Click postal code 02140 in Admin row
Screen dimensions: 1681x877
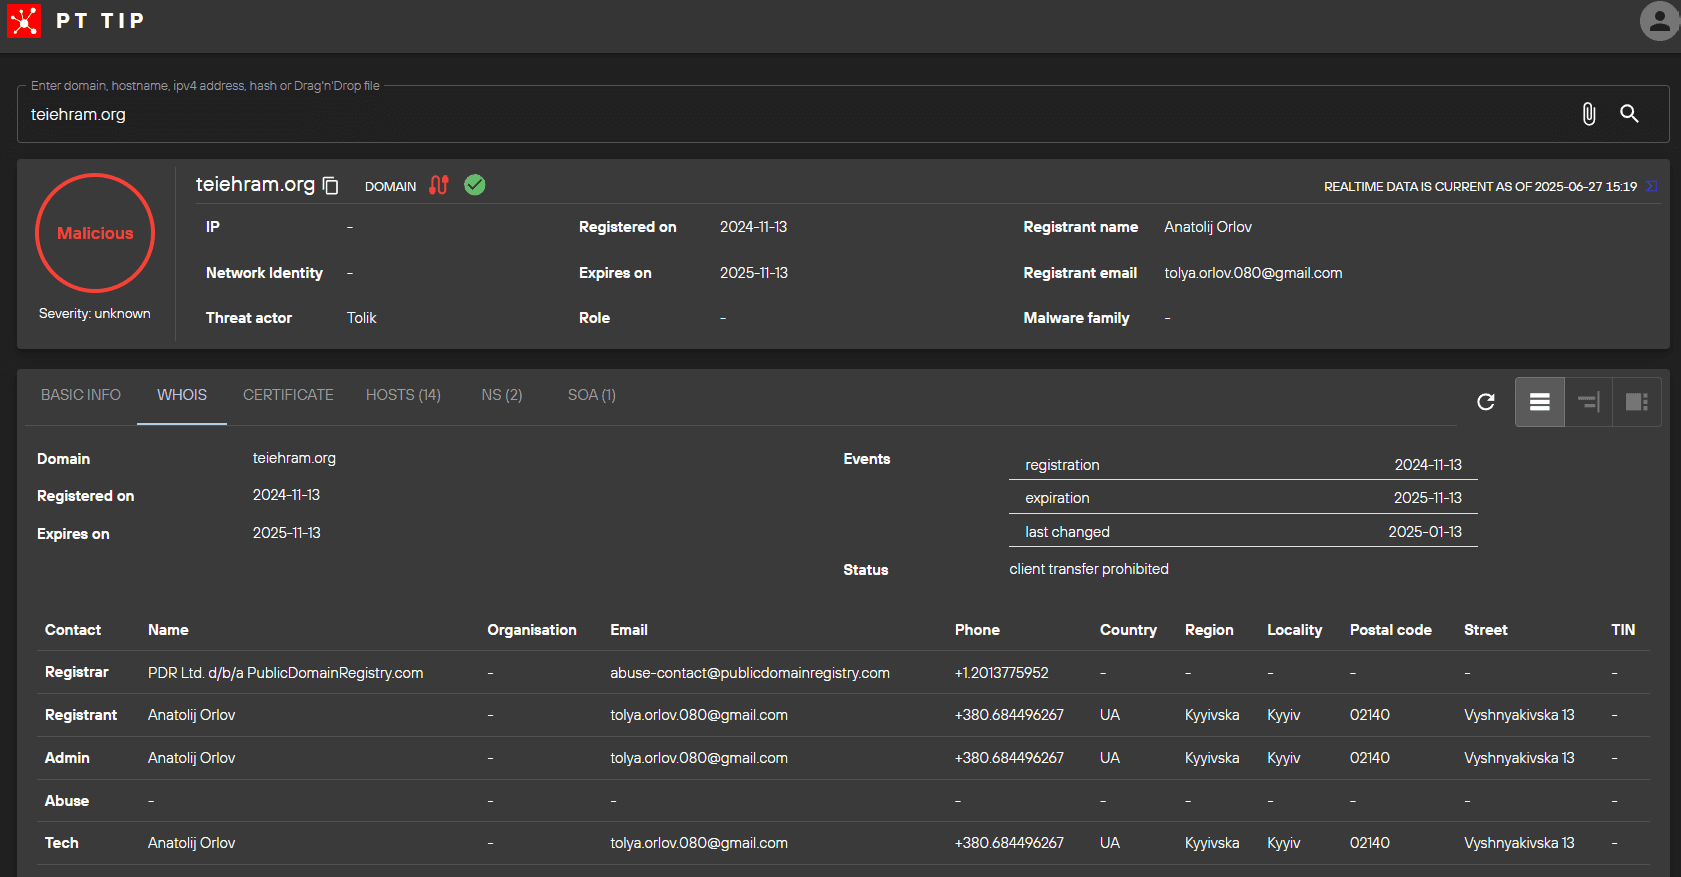point(1369,758)
